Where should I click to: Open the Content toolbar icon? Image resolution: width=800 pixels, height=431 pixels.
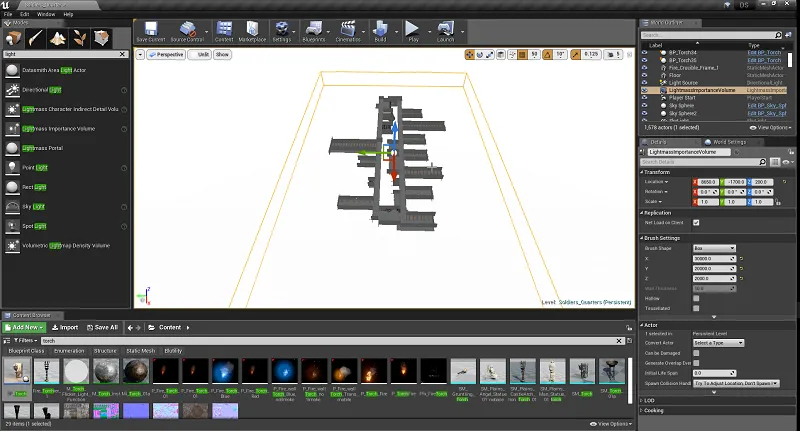point(224,32)
